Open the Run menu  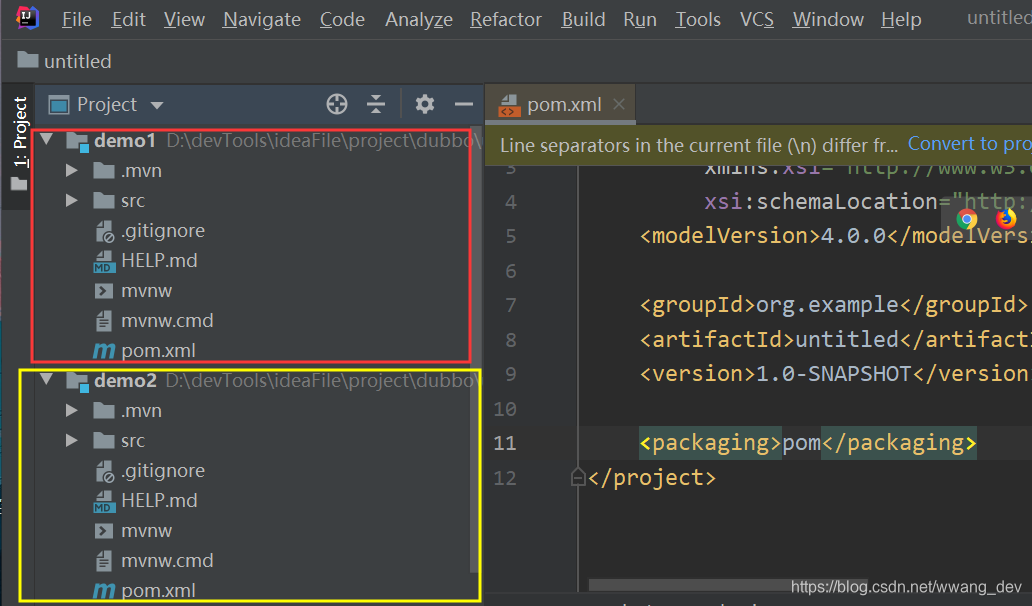pos(640,20)
